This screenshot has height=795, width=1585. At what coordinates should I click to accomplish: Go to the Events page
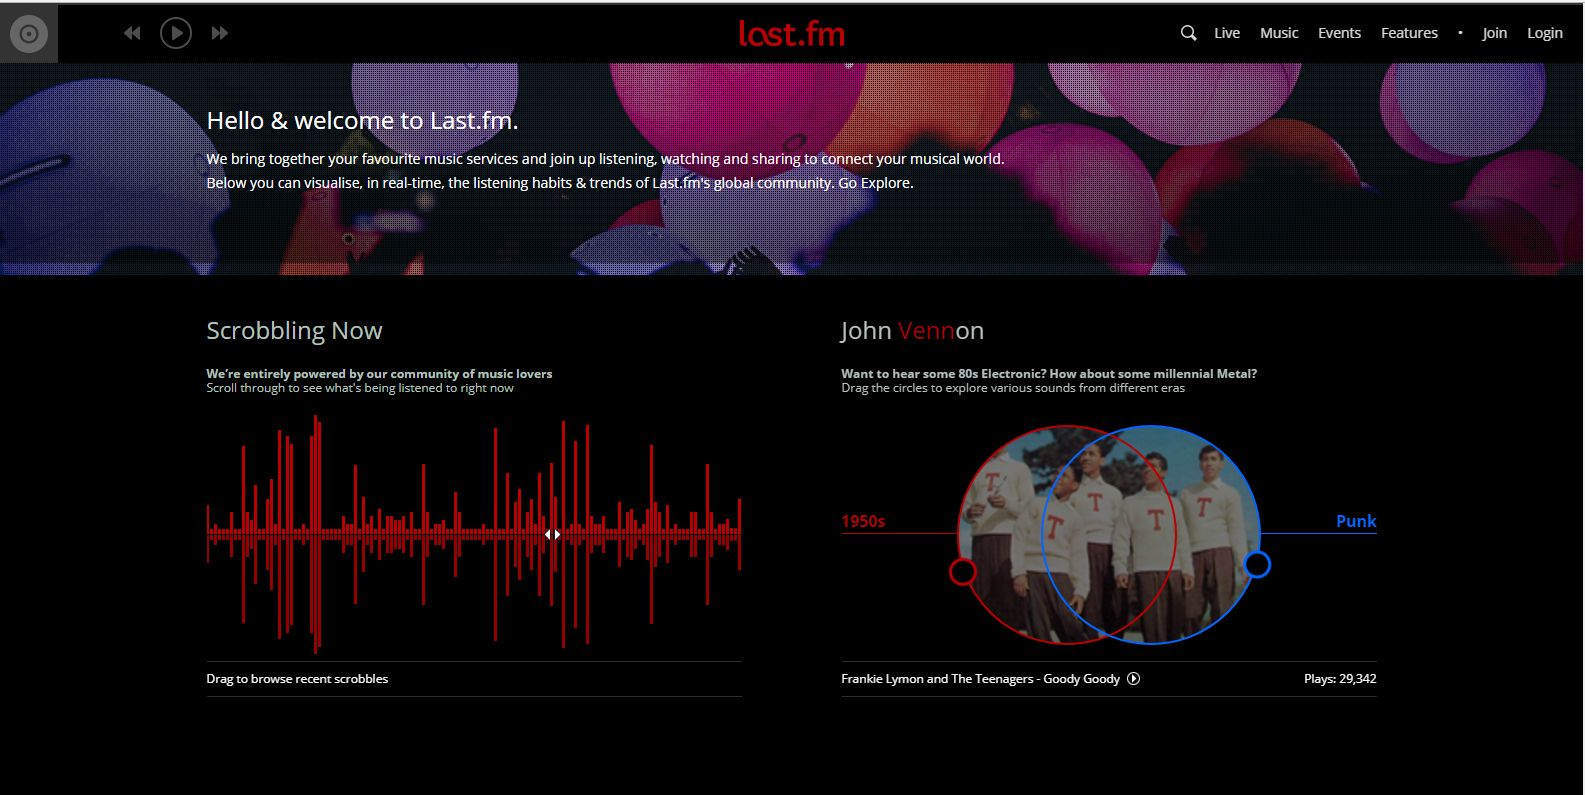[1339, 33]
